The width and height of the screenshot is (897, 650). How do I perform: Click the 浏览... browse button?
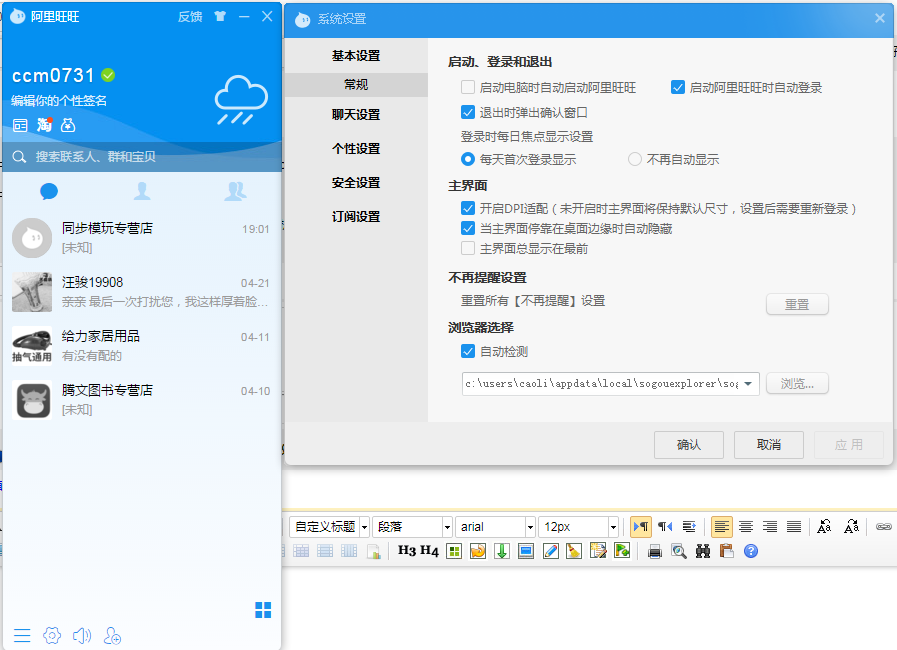[x=797, y=383]
